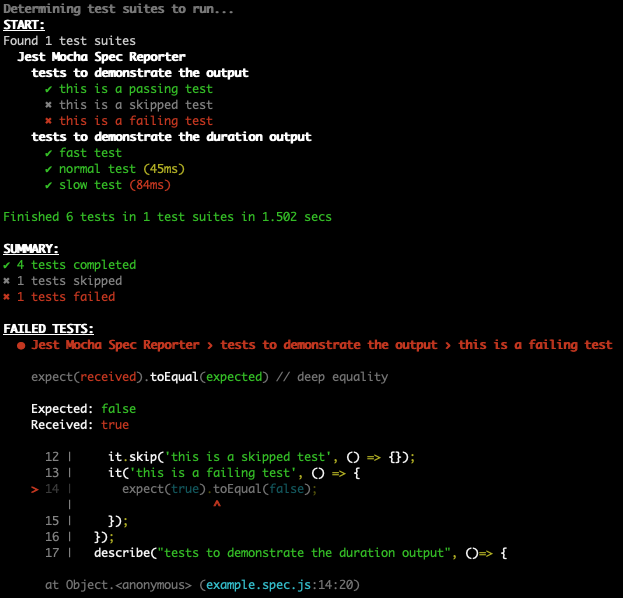Click the red failed test breadcrumb path line
Viewport: 623px width, 598px height.
coord(322,345)
